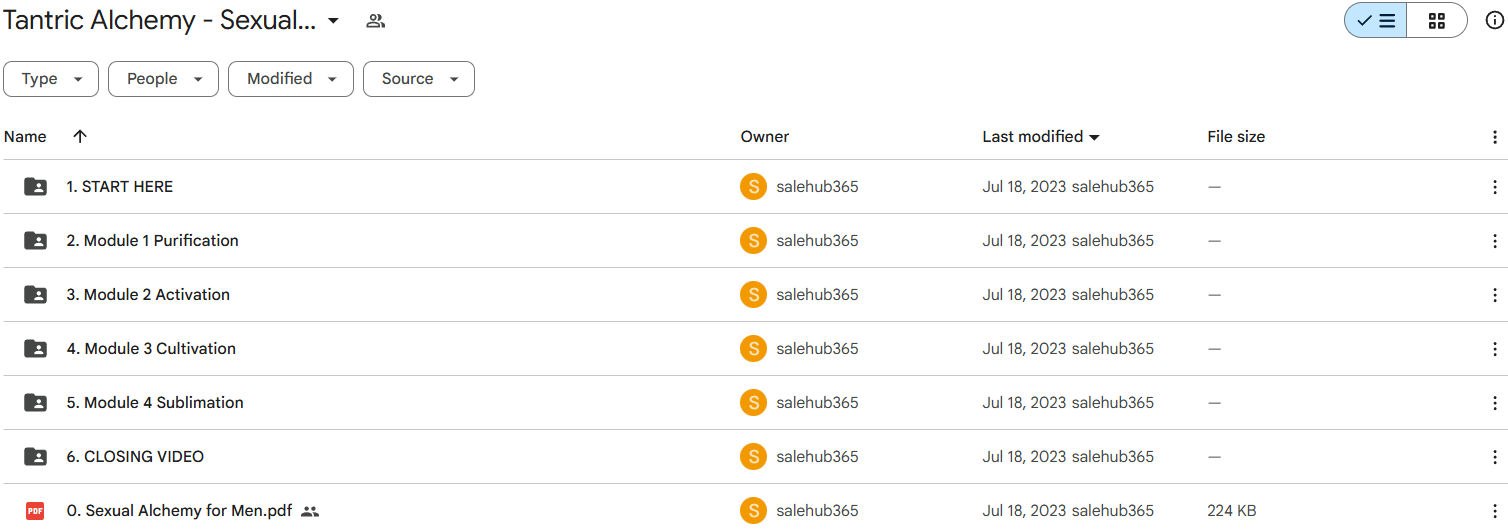Expand the Modified filter dropdown
This screenshot has width=1508, height=529.
(x=291, y=79)
